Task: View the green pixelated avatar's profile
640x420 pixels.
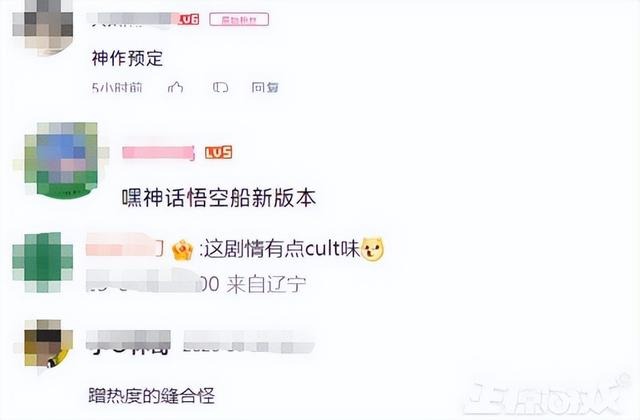Action: (x=43, y=262)
